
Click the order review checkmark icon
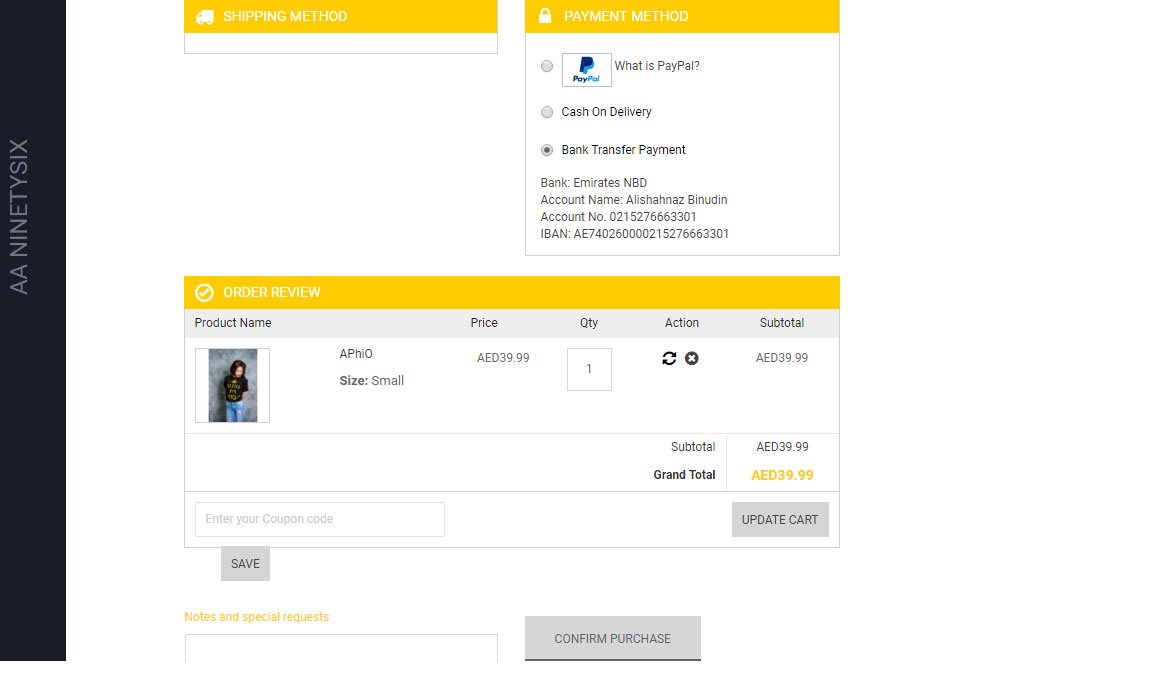point(204,292)
